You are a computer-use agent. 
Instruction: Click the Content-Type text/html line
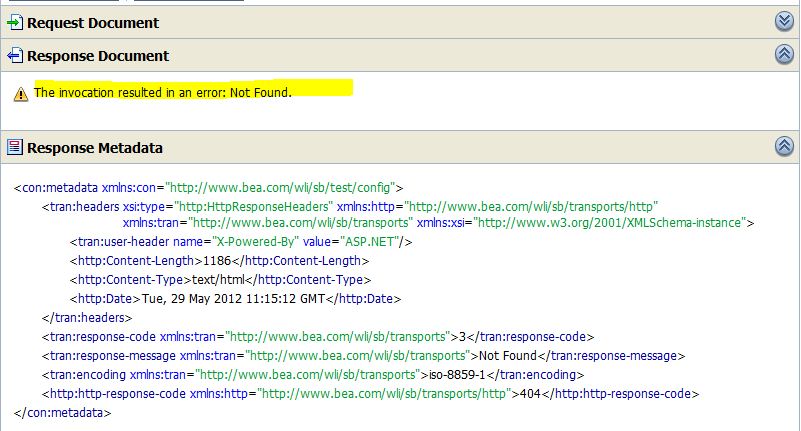[221, 279]
